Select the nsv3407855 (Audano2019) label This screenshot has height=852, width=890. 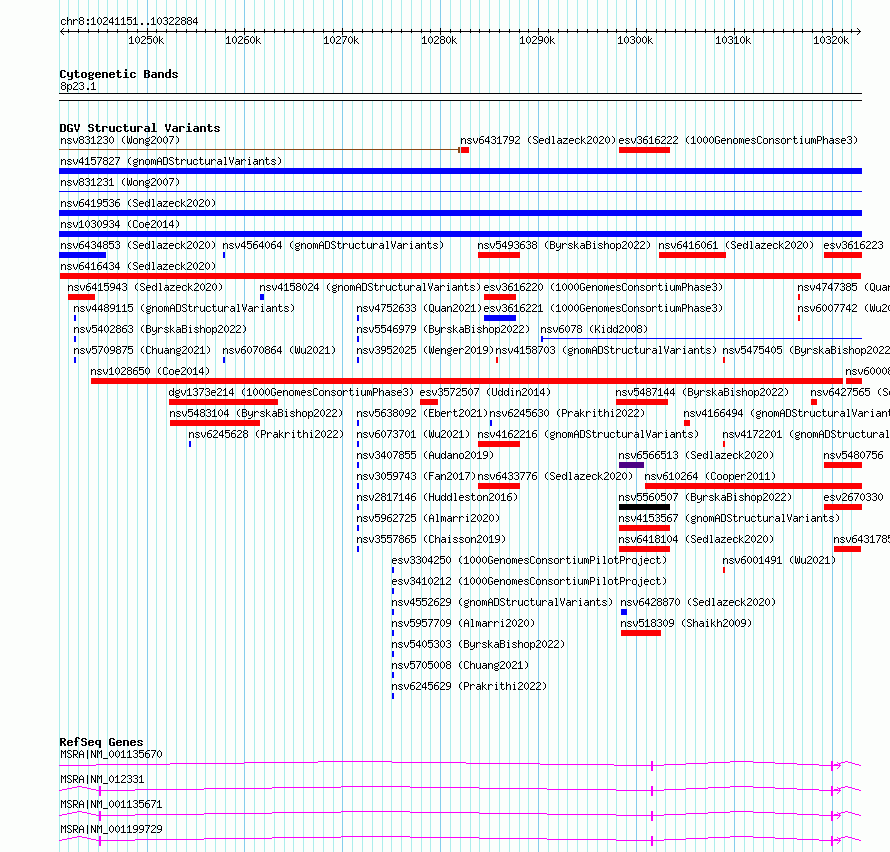pyautogui.click(x=425, y=455)
